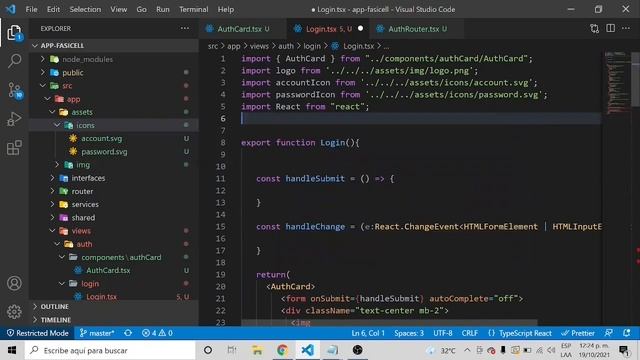Open the Manage gear icon

(14, 312)
